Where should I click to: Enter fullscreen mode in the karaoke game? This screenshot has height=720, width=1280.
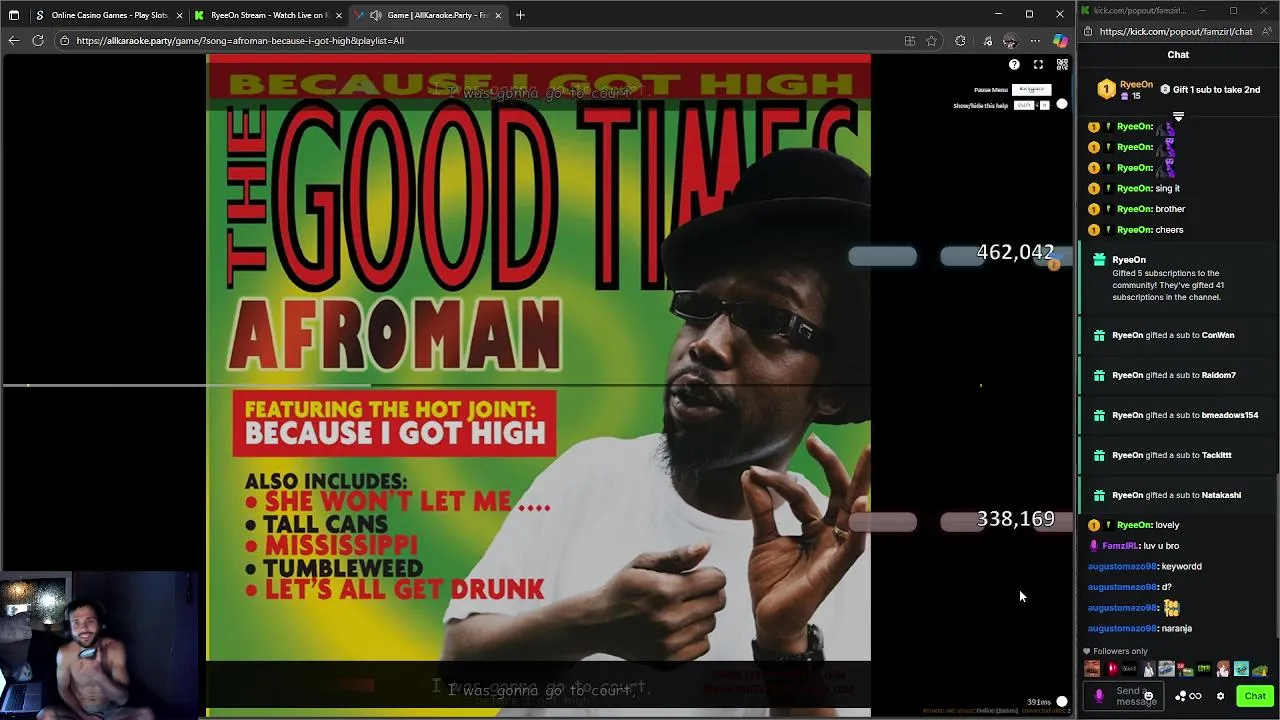tap(1038, 65)
